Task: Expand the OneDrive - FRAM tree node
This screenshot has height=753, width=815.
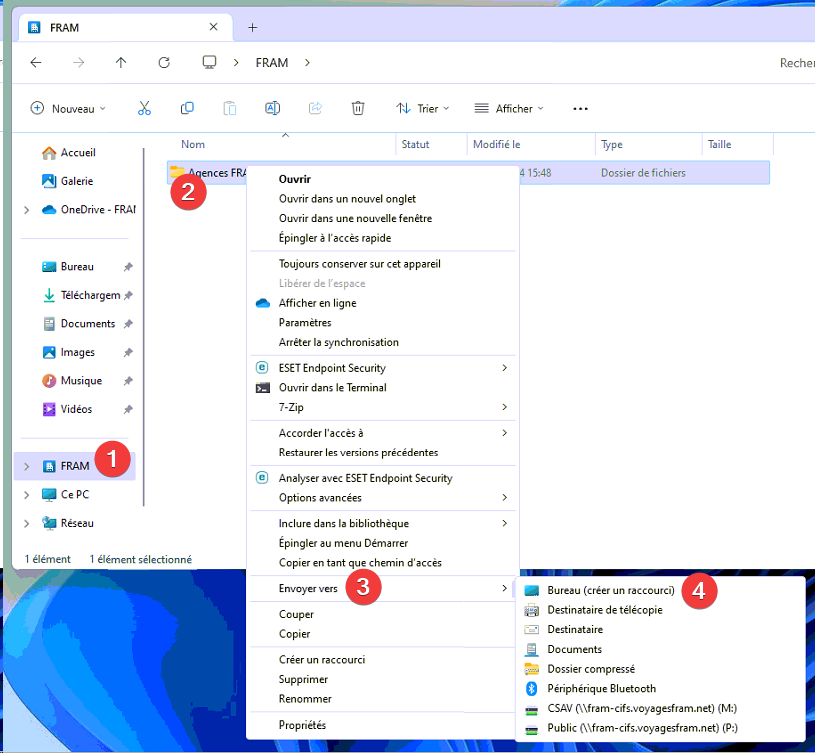Action: [x=27, y=210]
